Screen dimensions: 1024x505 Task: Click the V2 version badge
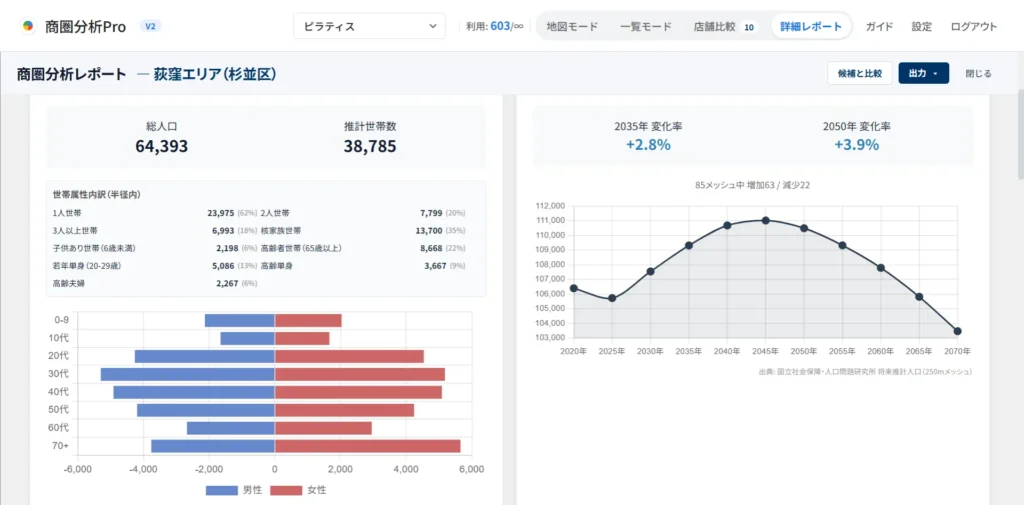point(151,26)
